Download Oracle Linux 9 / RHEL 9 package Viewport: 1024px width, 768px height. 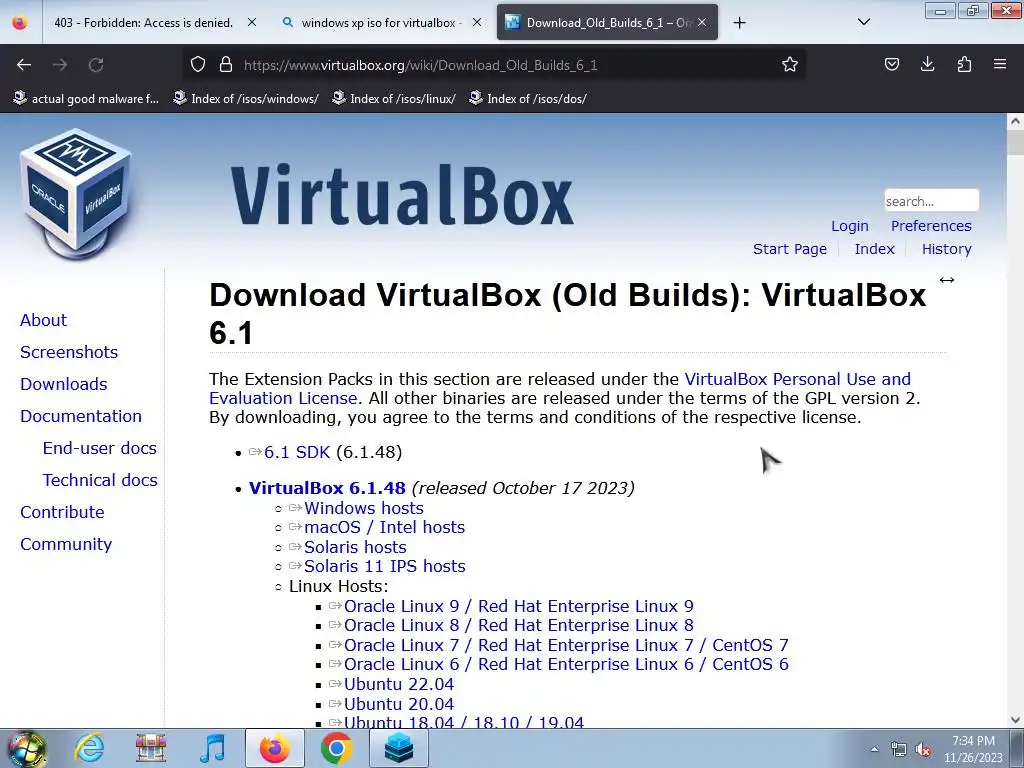(519, 606)
